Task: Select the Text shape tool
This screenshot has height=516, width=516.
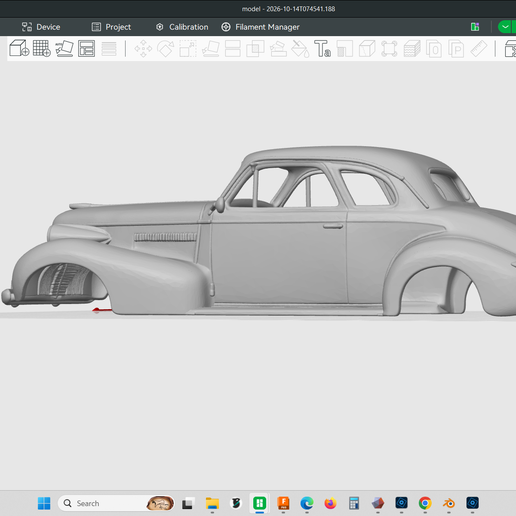Action: (322, 49)
